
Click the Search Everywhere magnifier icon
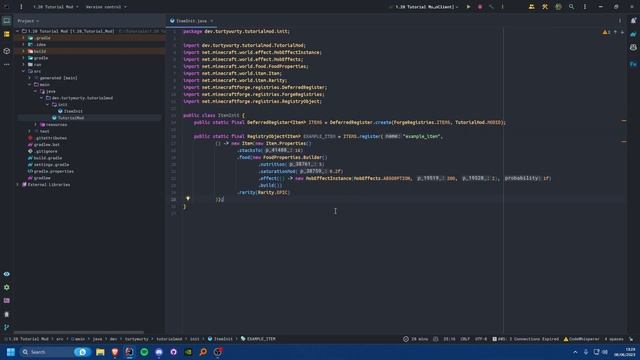coord(571,7)
